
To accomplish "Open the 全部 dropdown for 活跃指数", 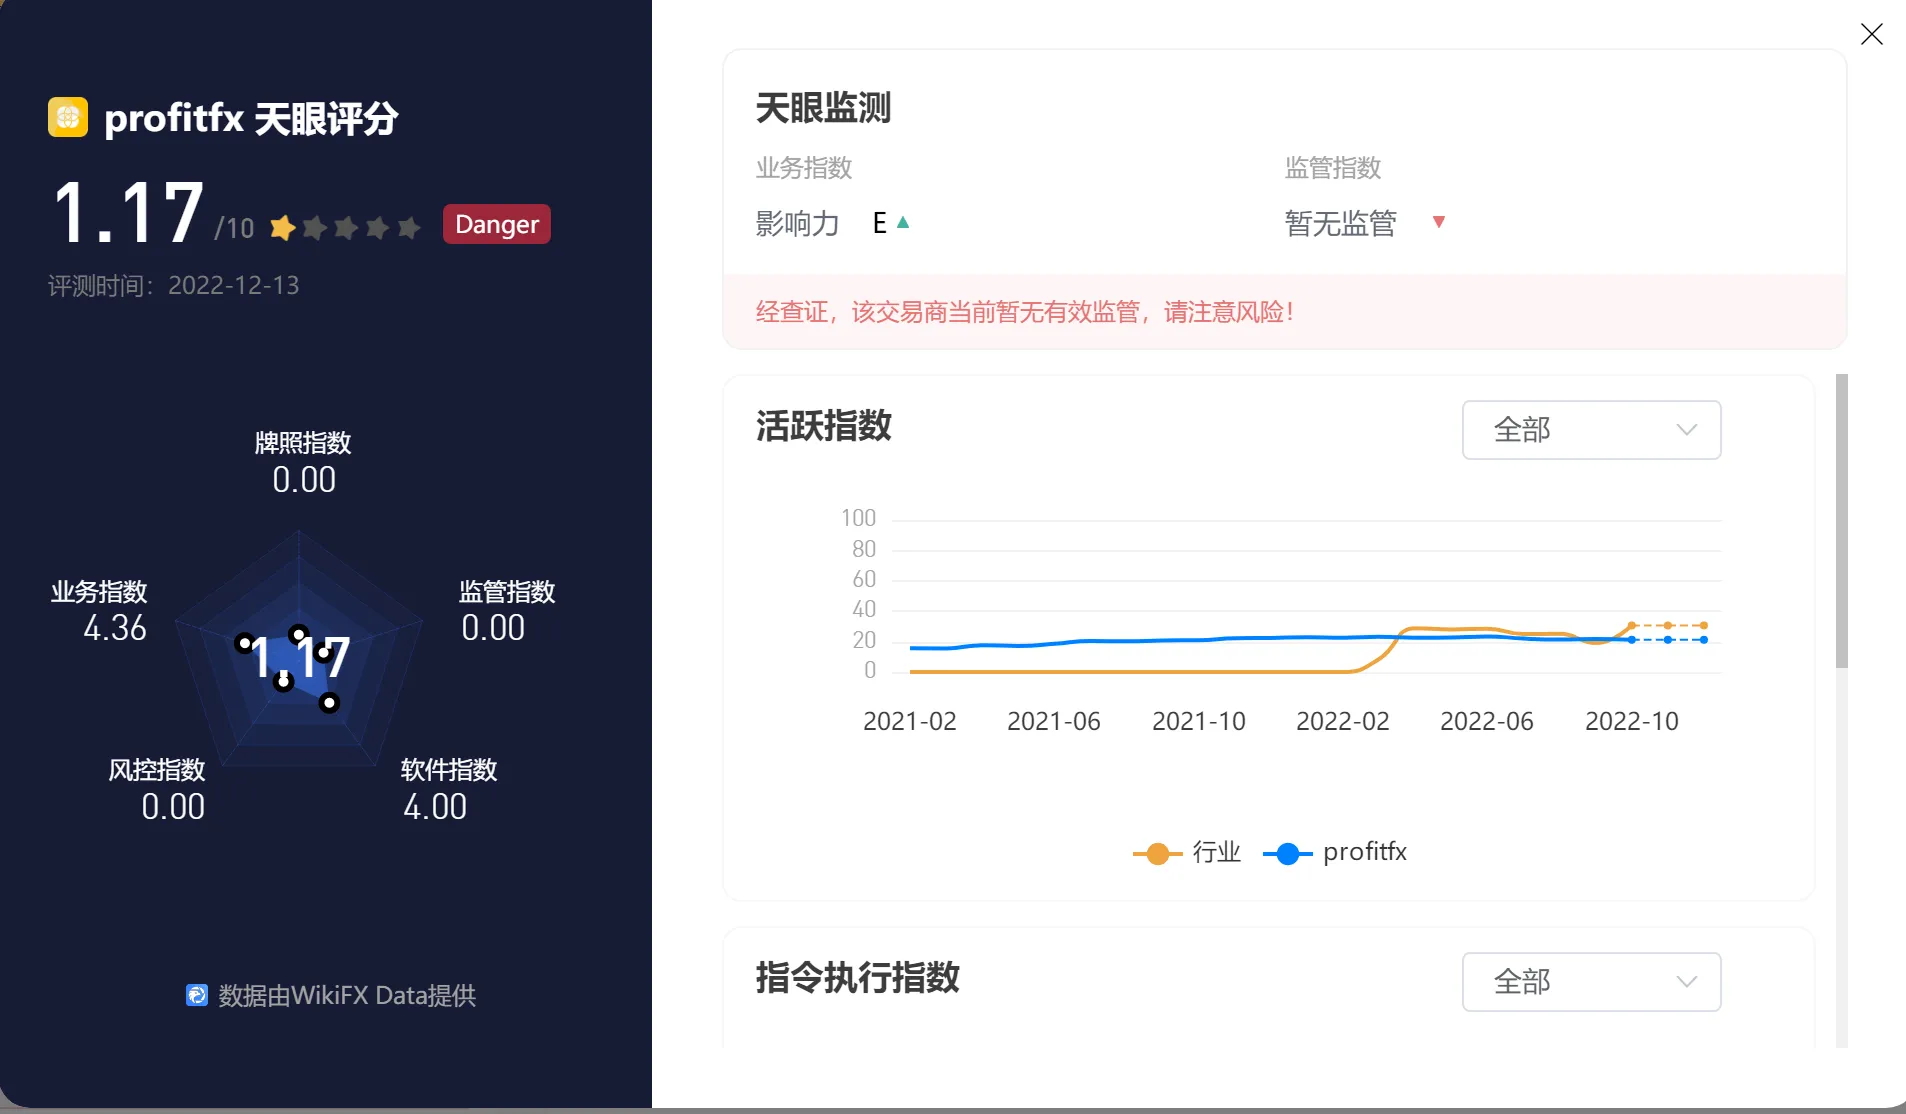I will (x=1591, y=430).
